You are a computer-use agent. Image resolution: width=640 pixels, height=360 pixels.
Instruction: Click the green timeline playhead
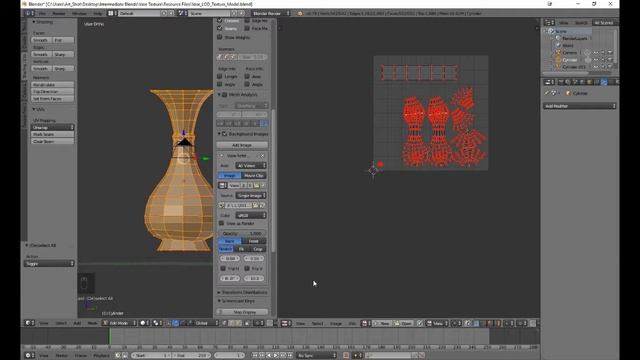[109, 336]
